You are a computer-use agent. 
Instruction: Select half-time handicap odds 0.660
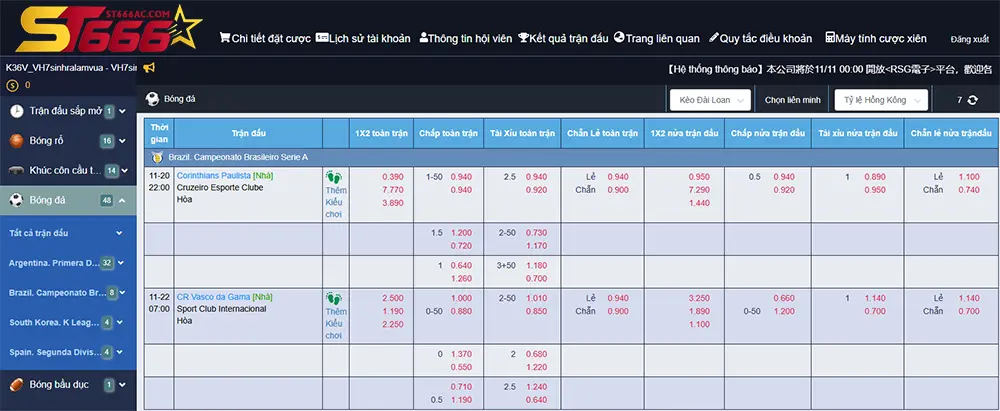[x=784, y=298]
